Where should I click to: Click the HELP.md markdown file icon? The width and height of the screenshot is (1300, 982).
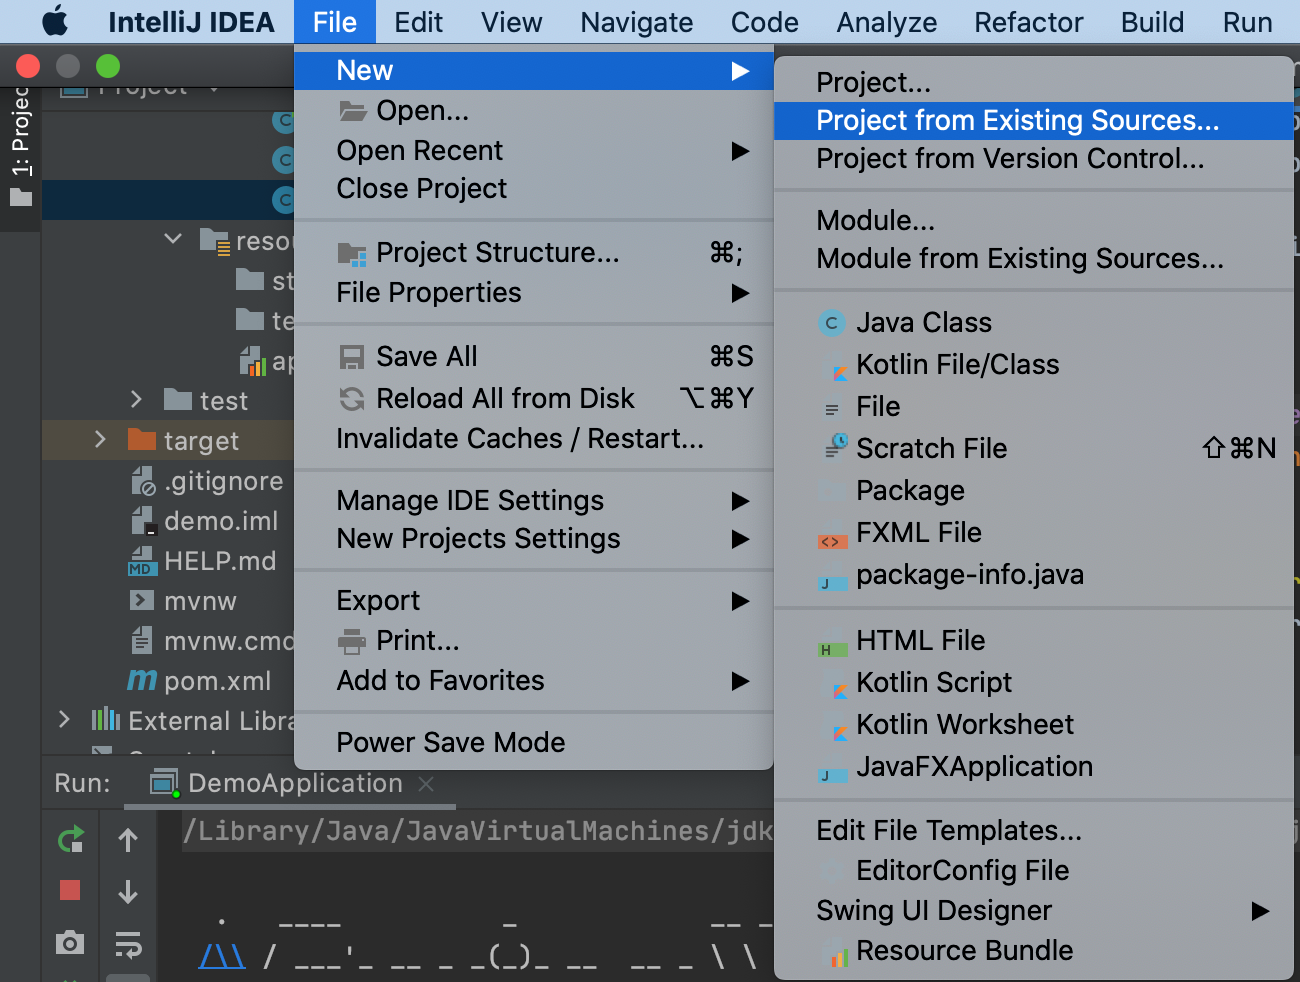142,561
